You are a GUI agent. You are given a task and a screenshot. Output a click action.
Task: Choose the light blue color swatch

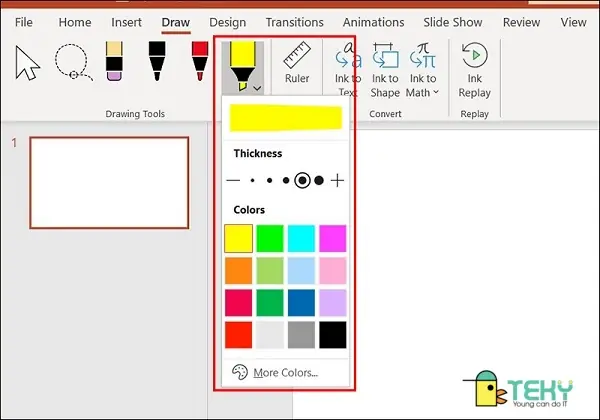[301, 271]
